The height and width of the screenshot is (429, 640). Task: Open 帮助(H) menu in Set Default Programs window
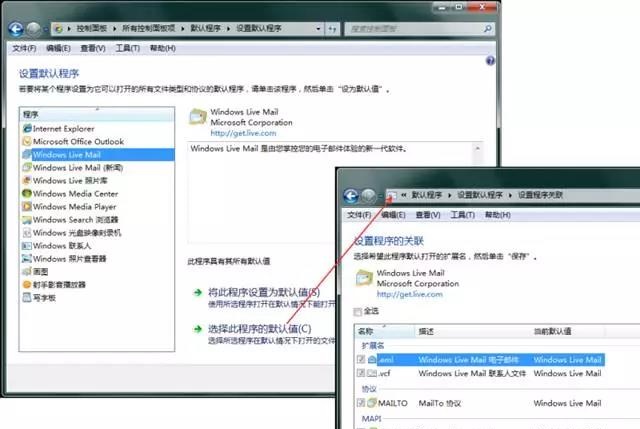tap(162, 48)
